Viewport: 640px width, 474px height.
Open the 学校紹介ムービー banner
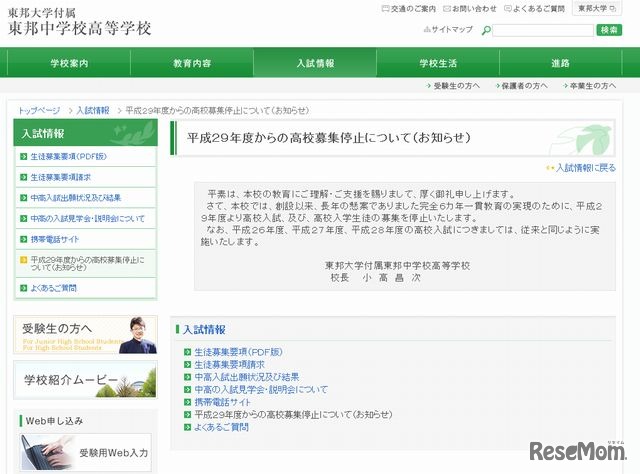[85, 381]
